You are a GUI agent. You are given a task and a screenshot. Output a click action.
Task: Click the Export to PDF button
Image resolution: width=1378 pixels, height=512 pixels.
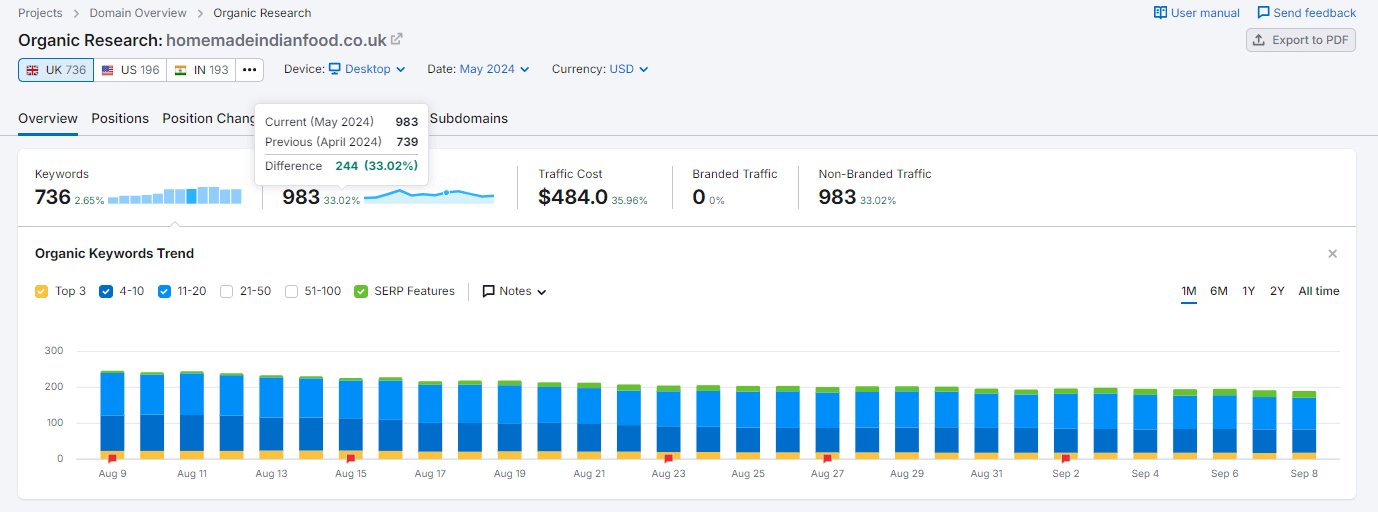(x=1300, y=40)
